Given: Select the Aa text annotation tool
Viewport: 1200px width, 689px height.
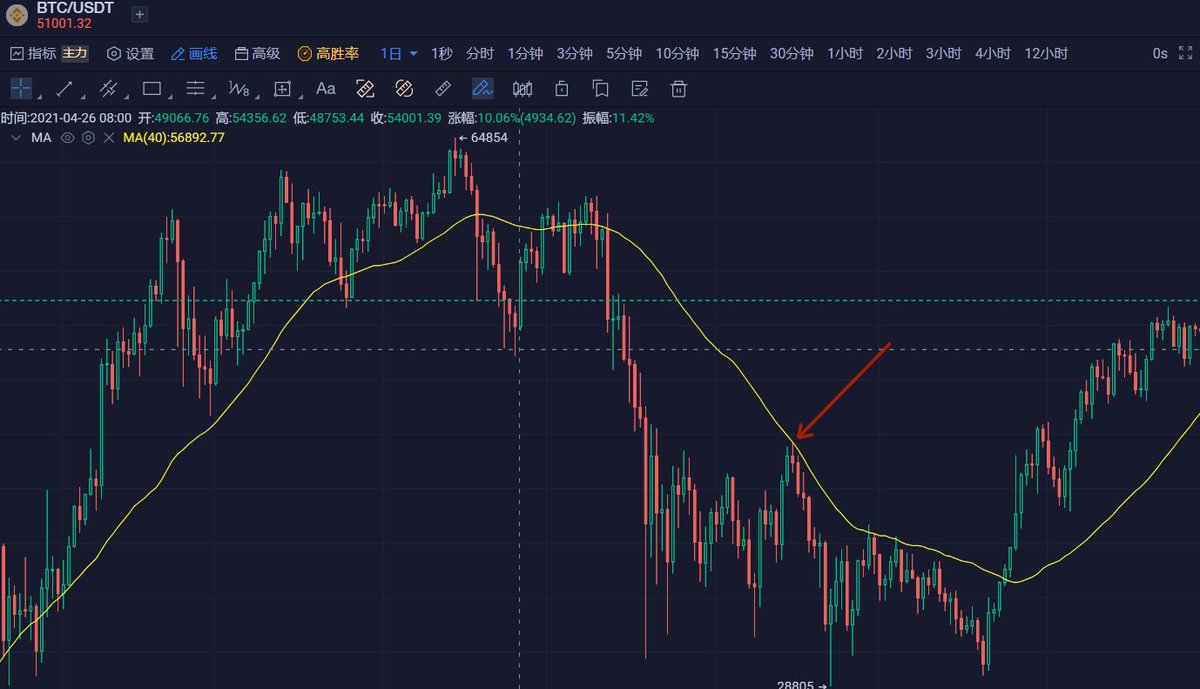Looking at the screenshot, I should point(326,88).
